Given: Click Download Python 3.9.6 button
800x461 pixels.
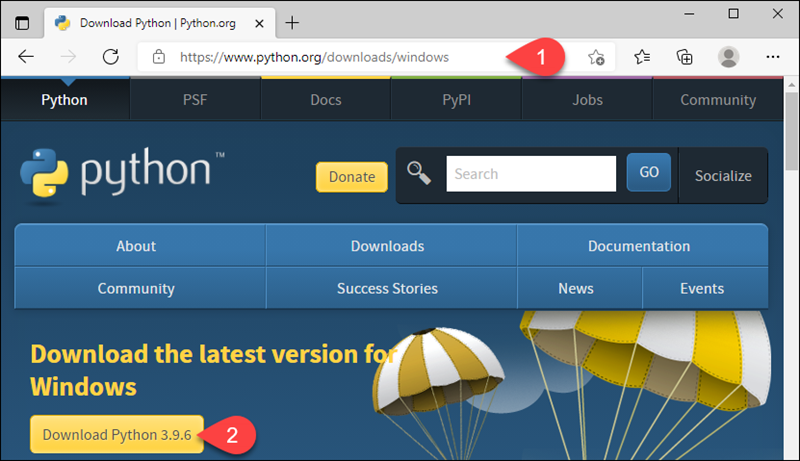Looking at the screenshot, I should pos(117,434).
